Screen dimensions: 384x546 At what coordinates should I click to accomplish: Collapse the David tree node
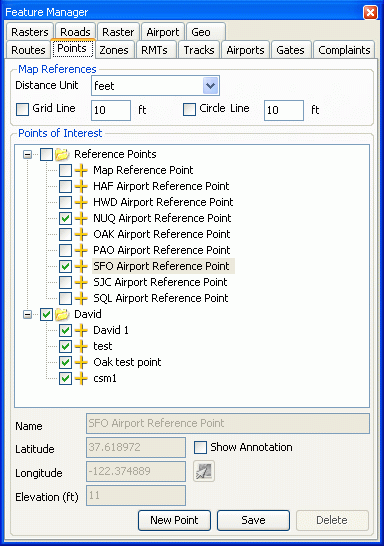pyautogui.click(x=27, y=314)
